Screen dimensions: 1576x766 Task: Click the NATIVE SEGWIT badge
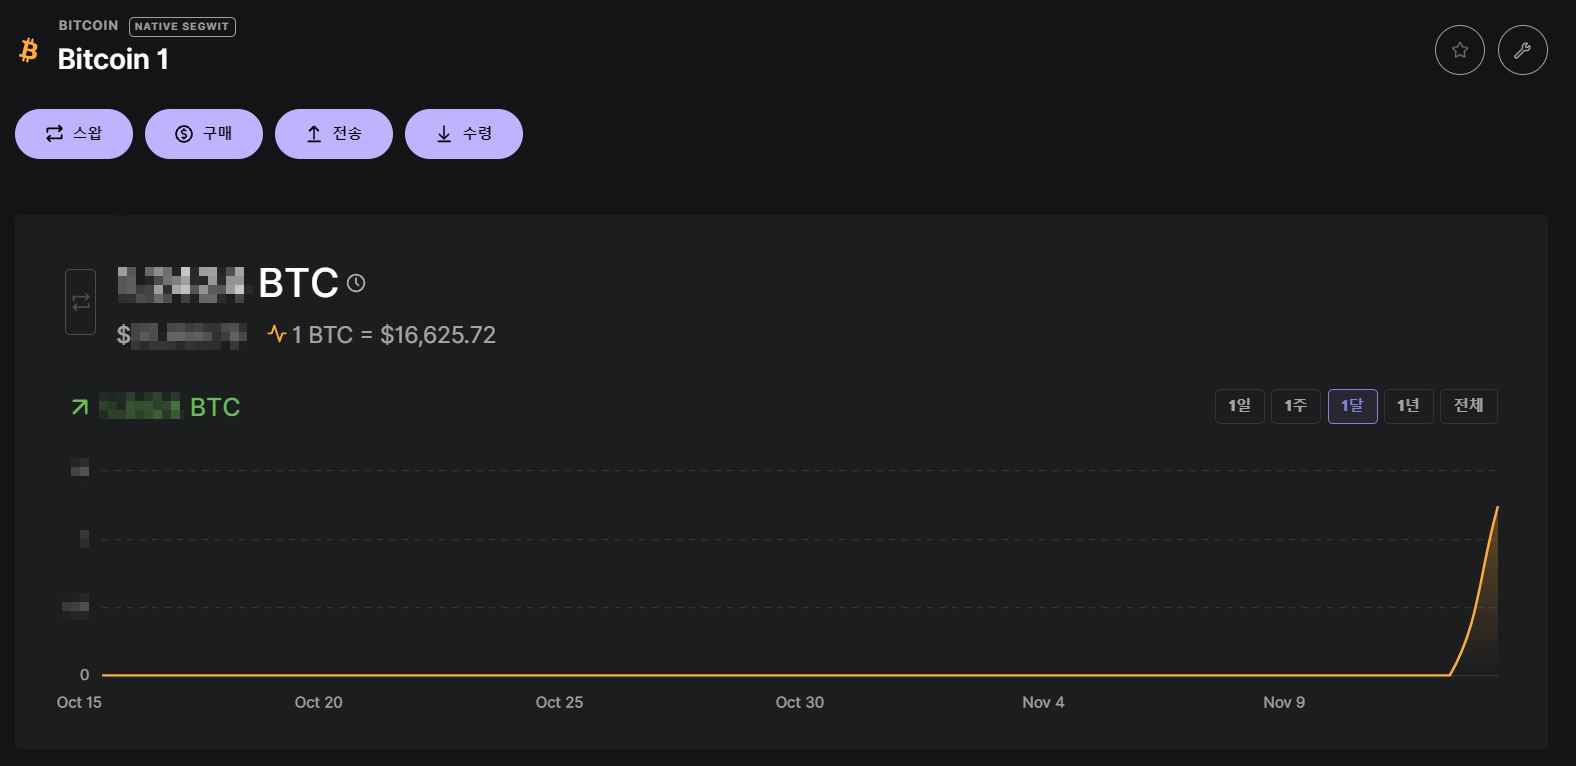(x=182, y=27)
